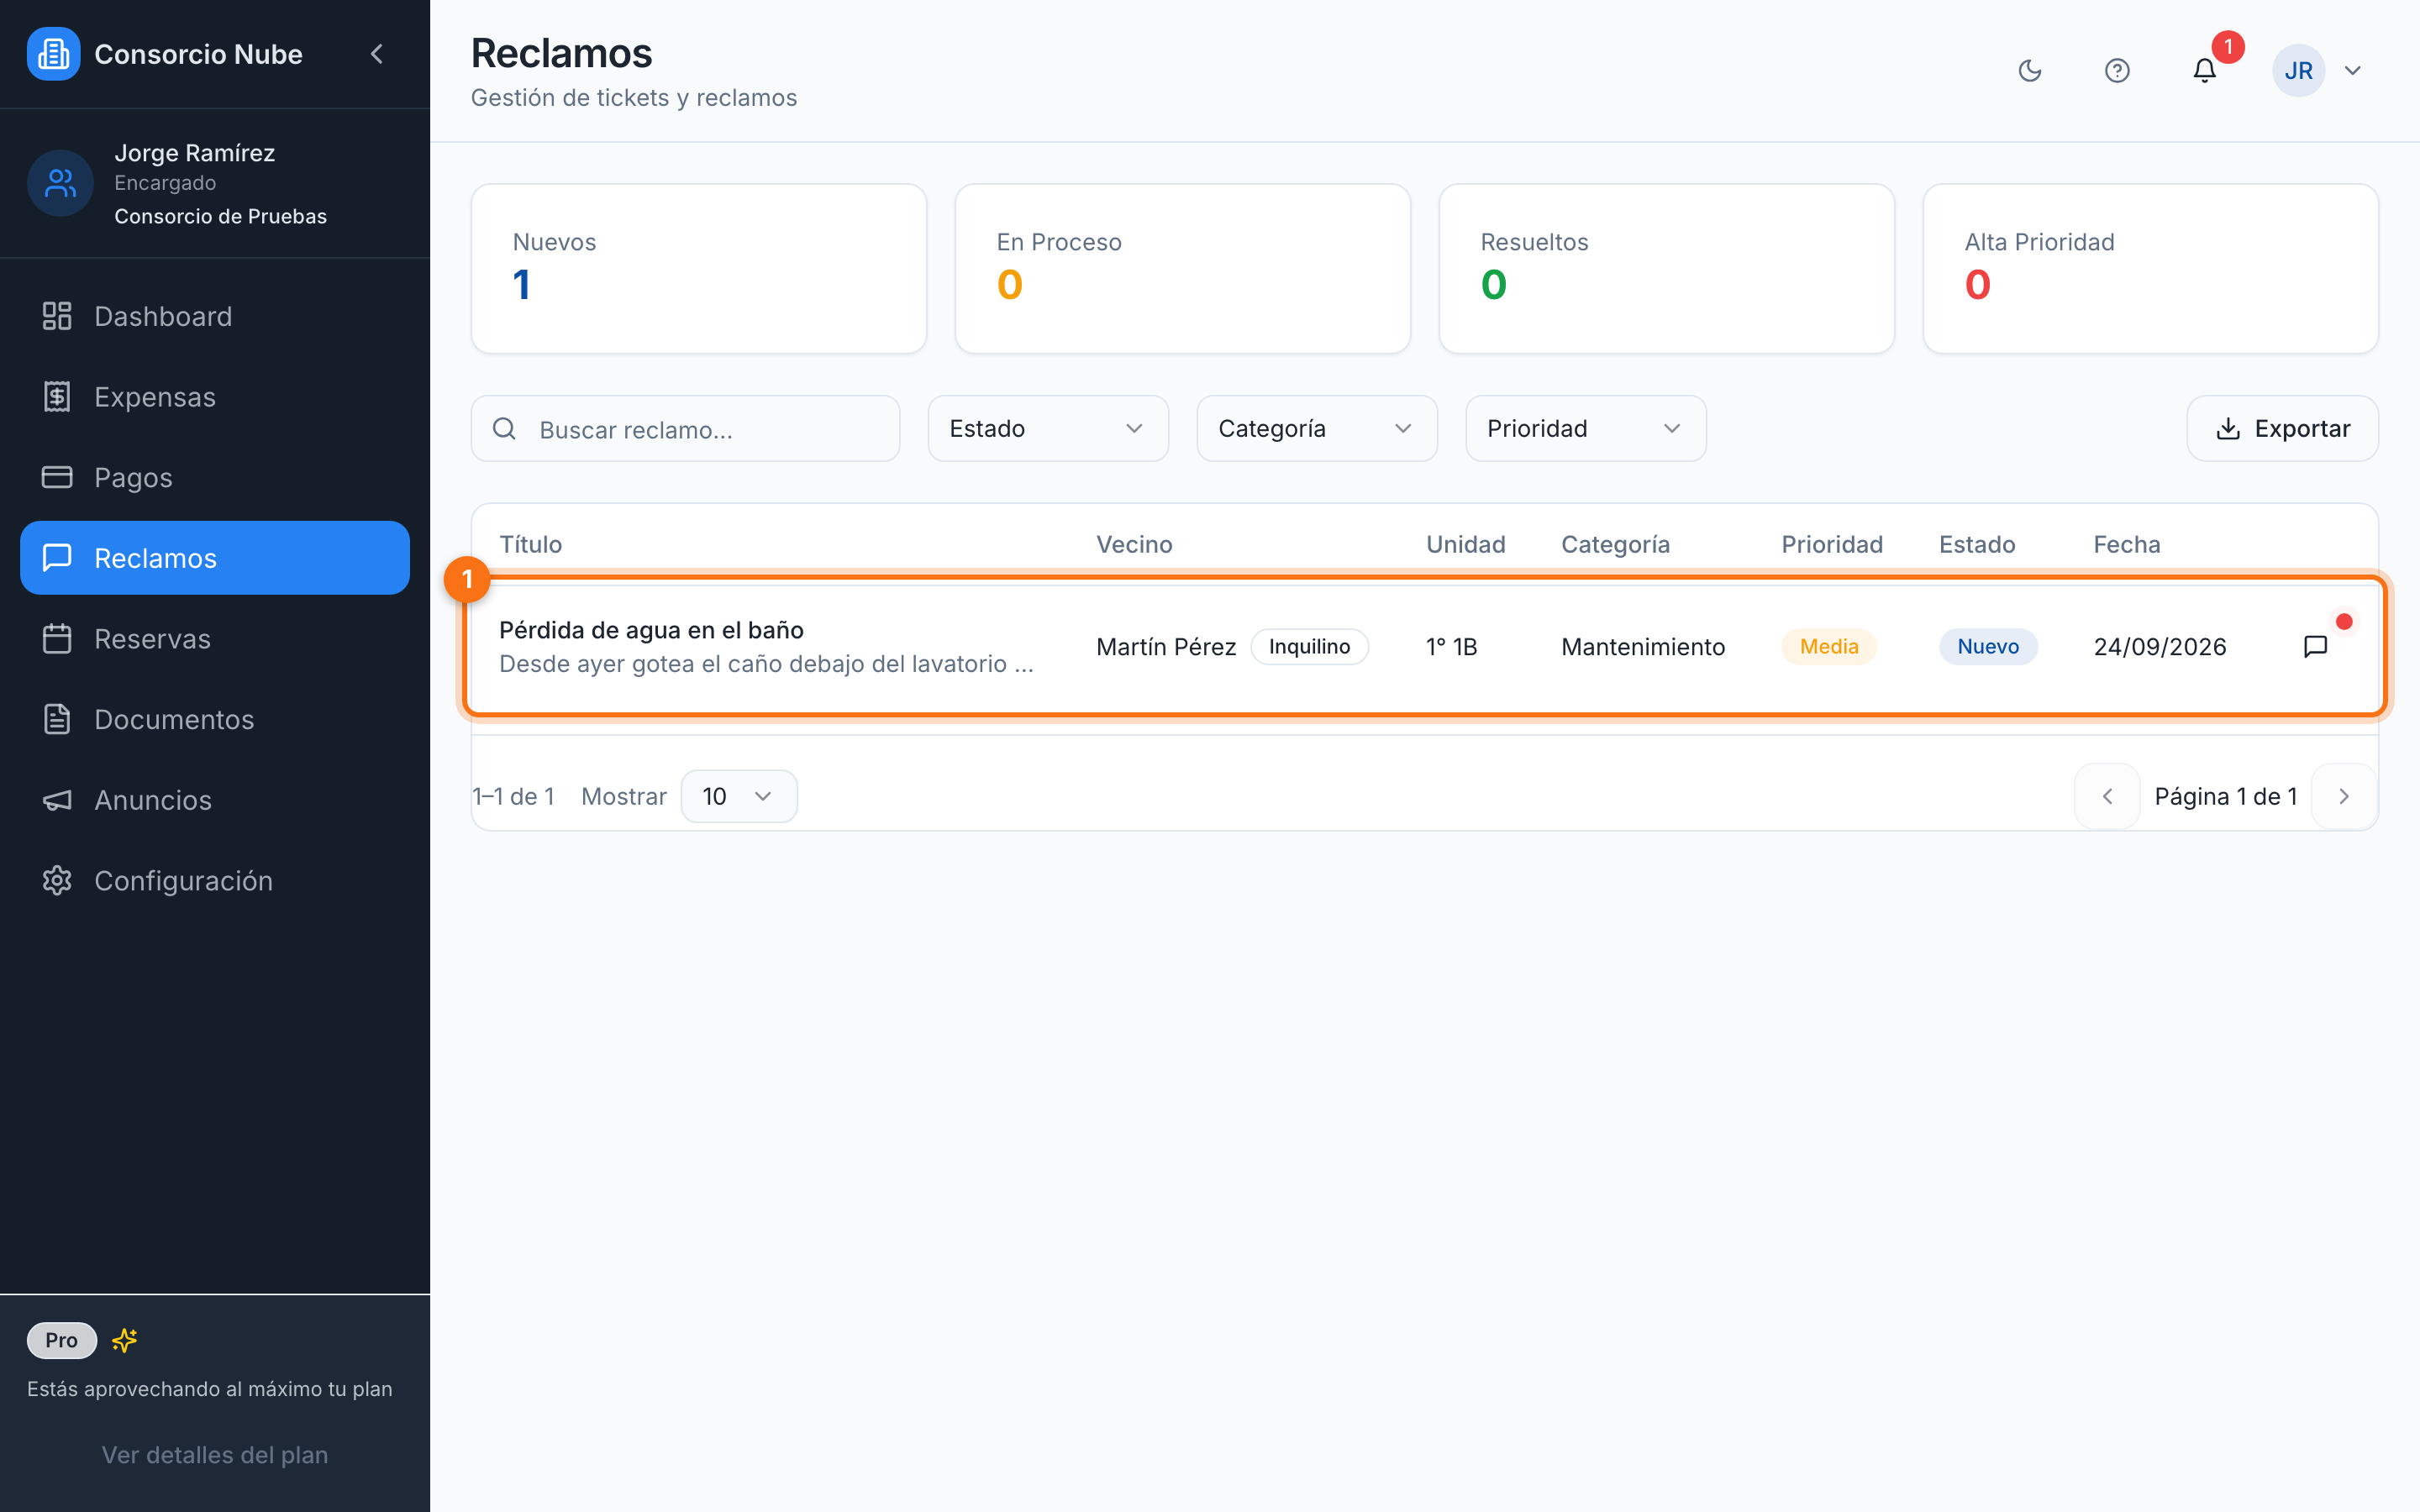The height and width of the screenshot is (1512, 2420).
Task: Open notifications from the bell icon
Action: pos(2205,70)
